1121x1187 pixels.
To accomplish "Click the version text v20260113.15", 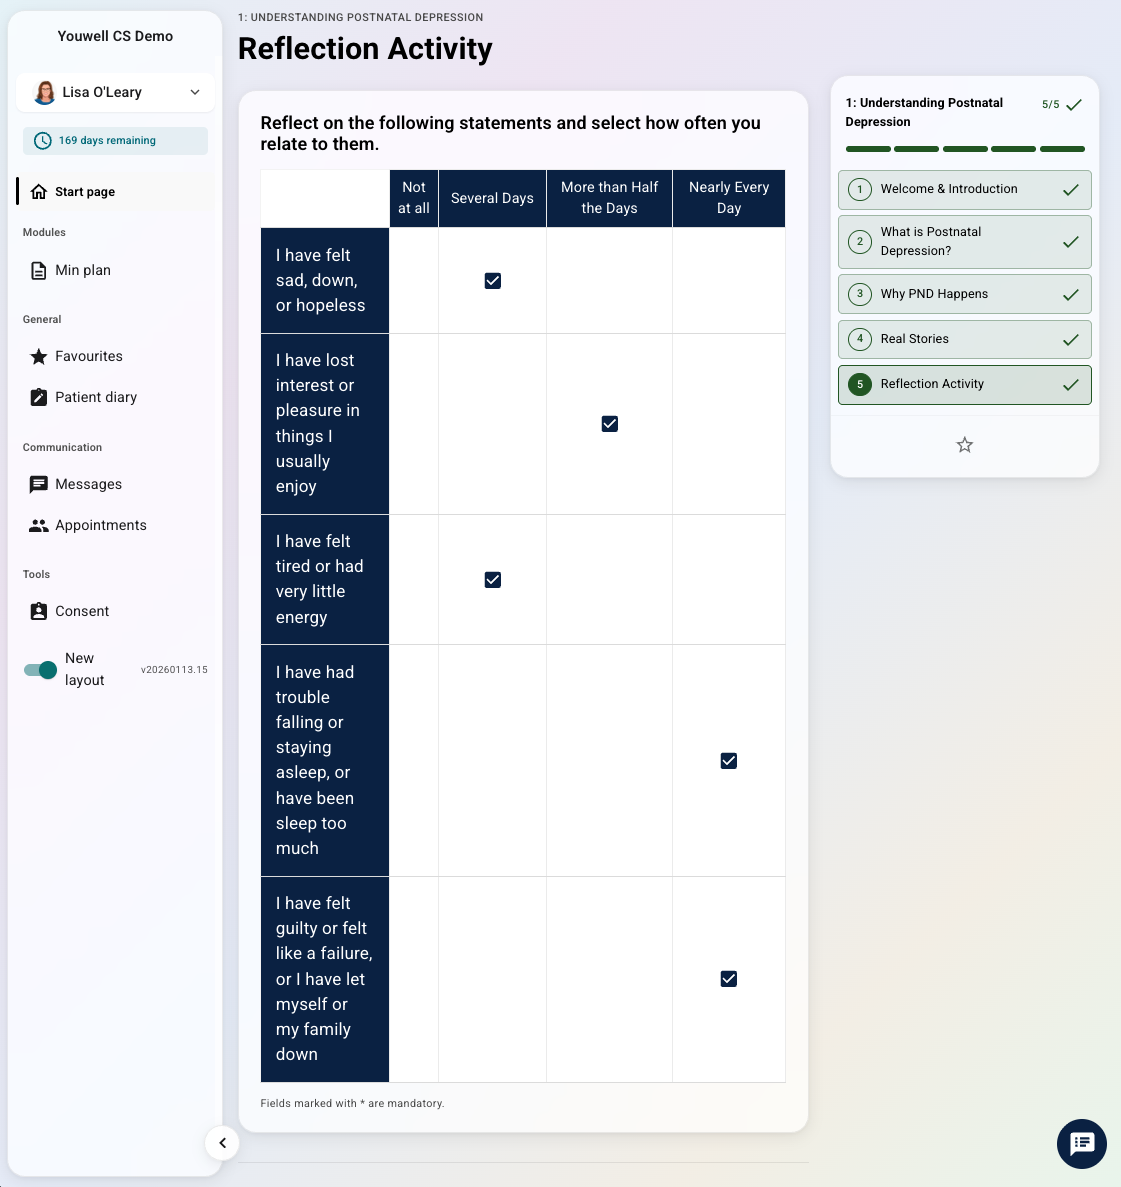I will (x=174, y=670).
